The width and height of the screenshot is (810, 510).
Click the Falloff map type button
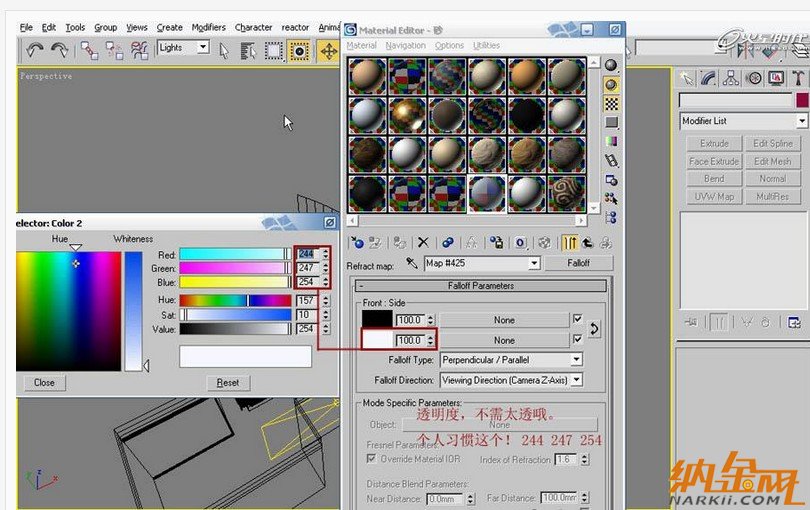click(x=579, y=263)
